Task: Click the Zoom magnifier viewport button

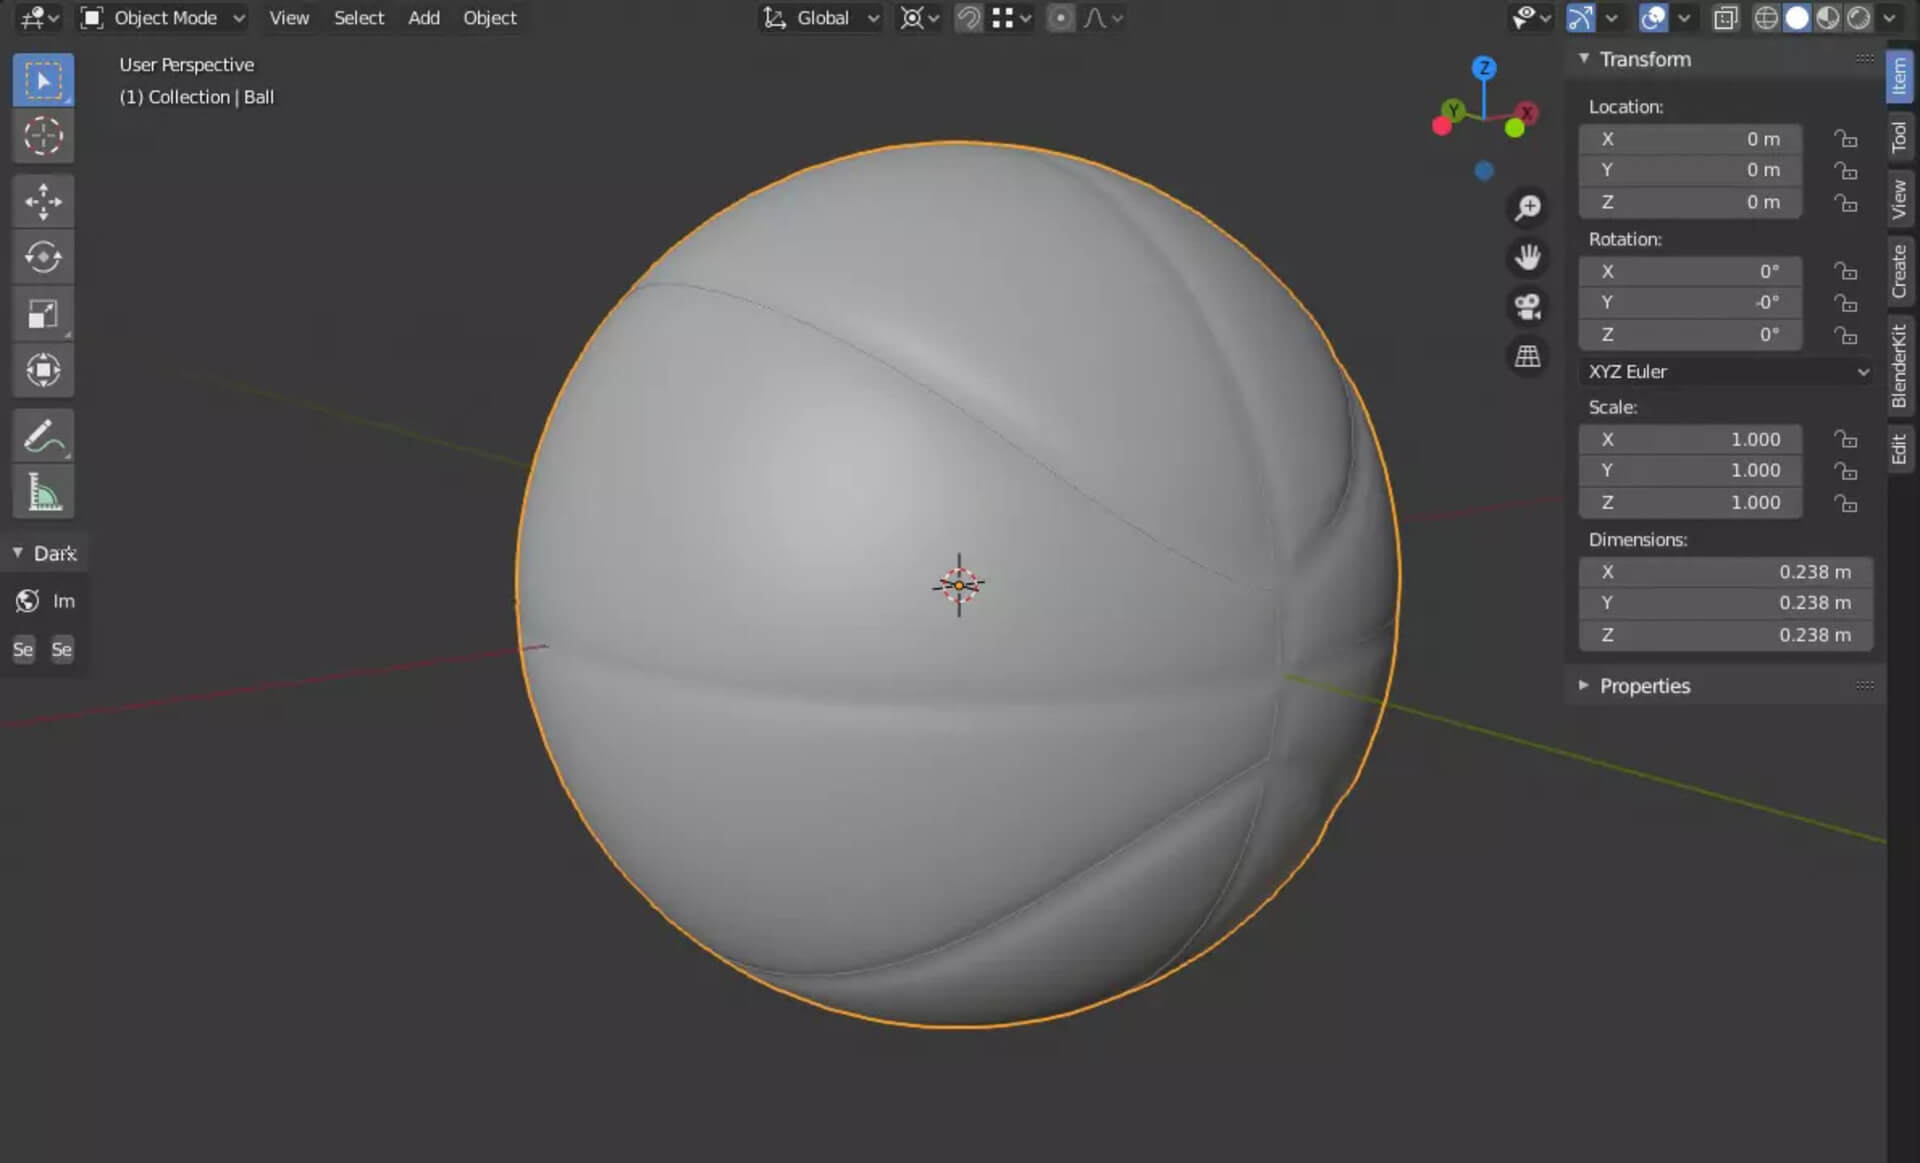Action: tap(1527, 208)
